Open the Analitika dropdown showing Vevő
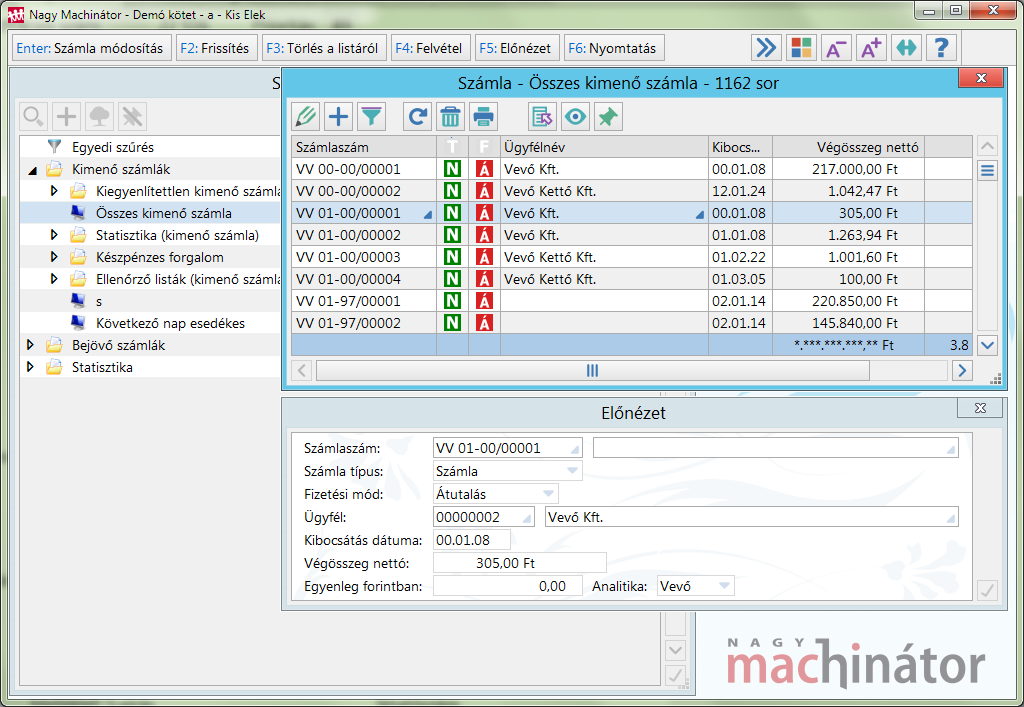The width and height of the screenshot is (1024, 707). click(724, 586)
